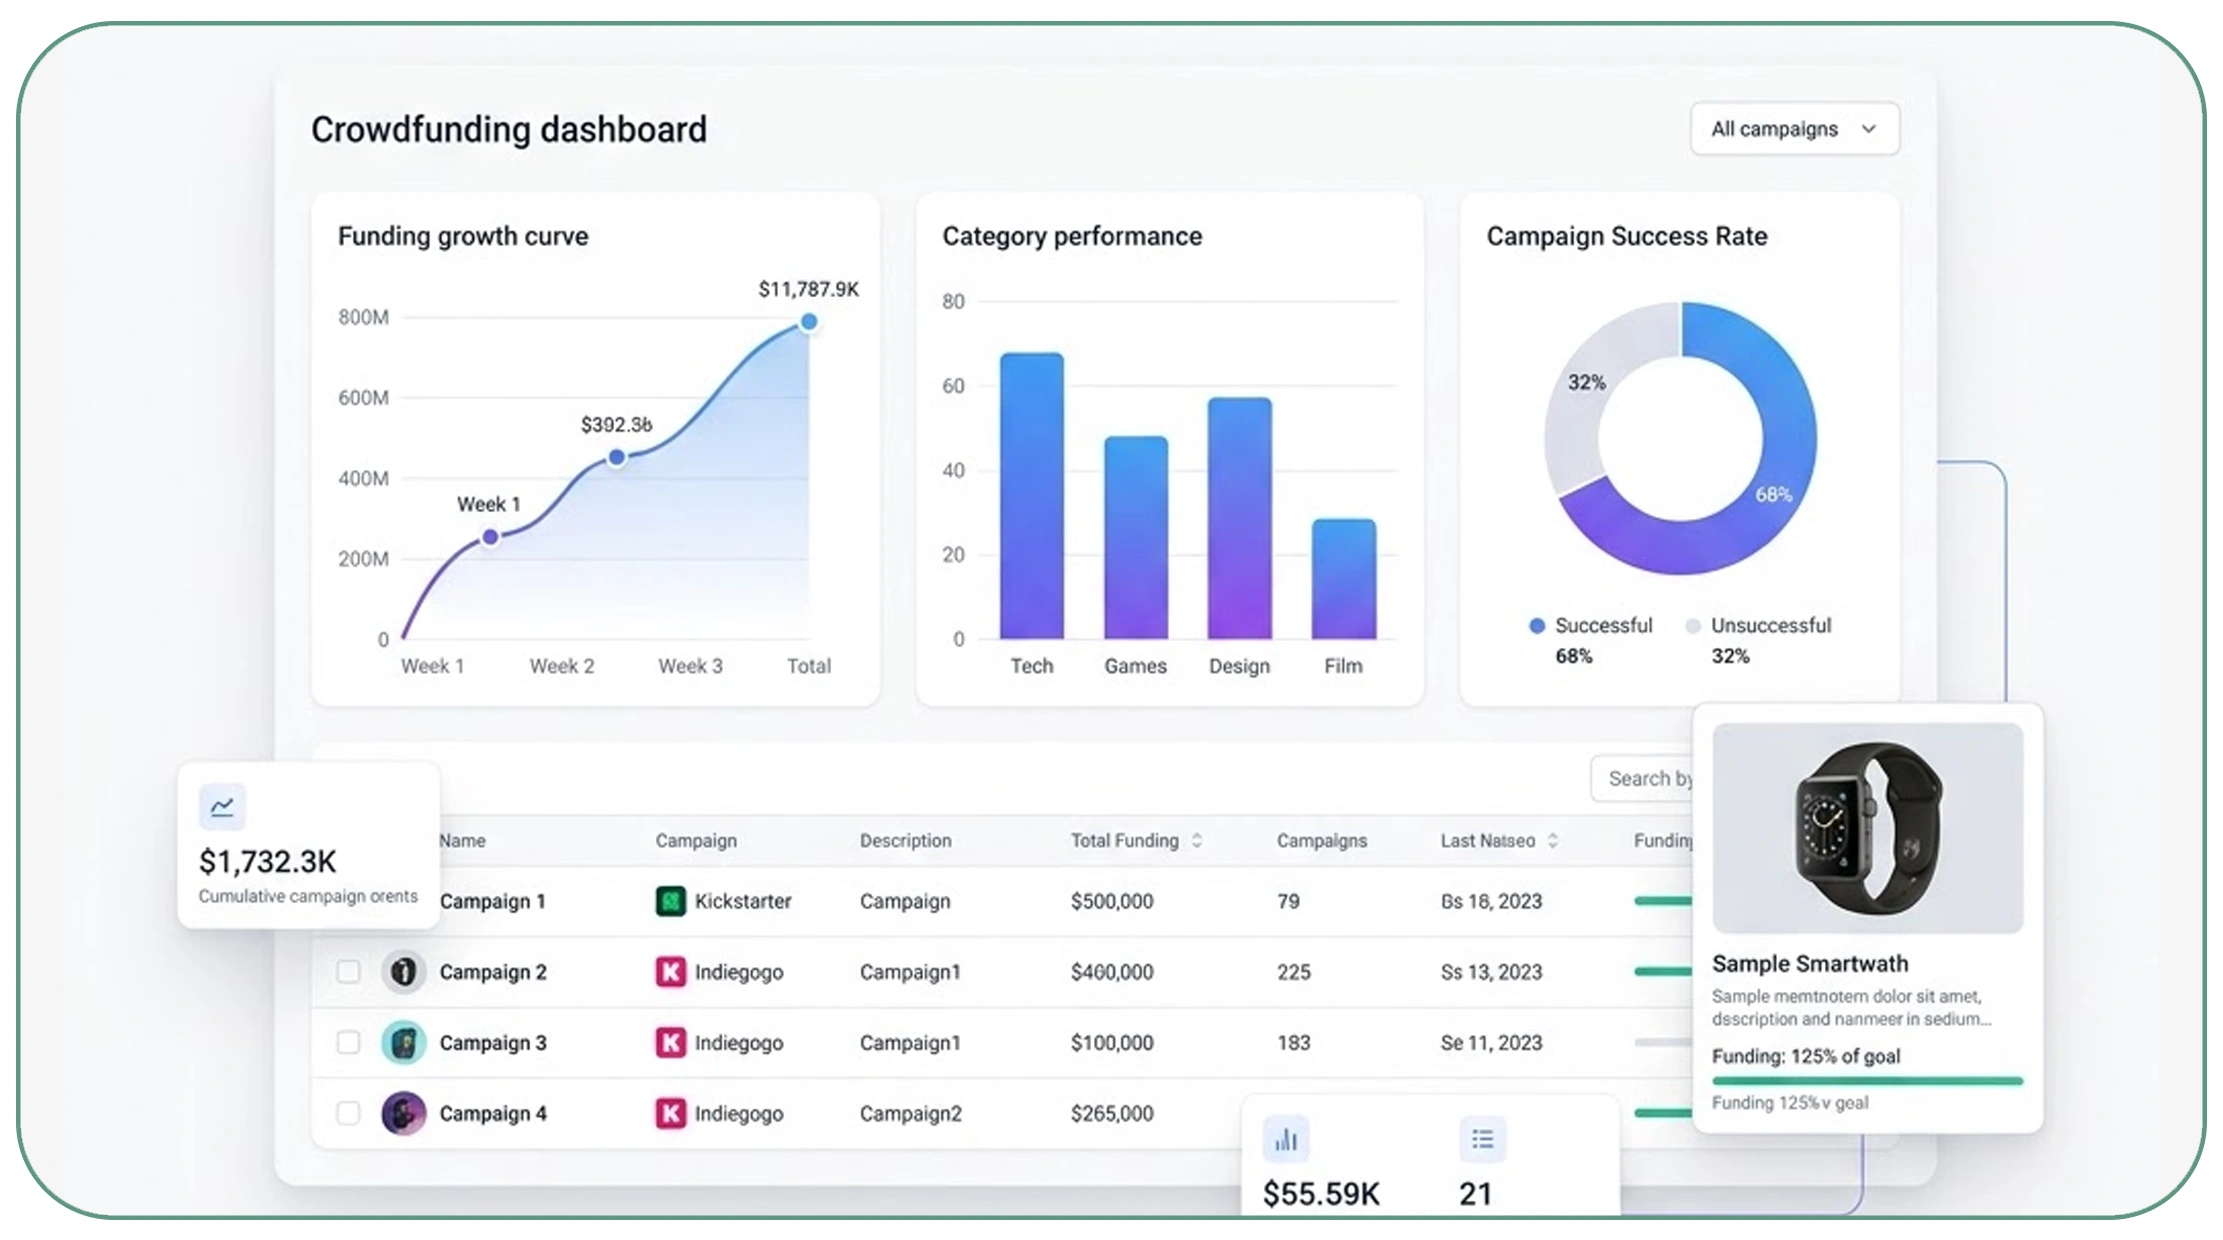This screenshot has width=2223, height=1240.
Task: Click the $392.3 data point on growth curve
Action: coord(617,457)
